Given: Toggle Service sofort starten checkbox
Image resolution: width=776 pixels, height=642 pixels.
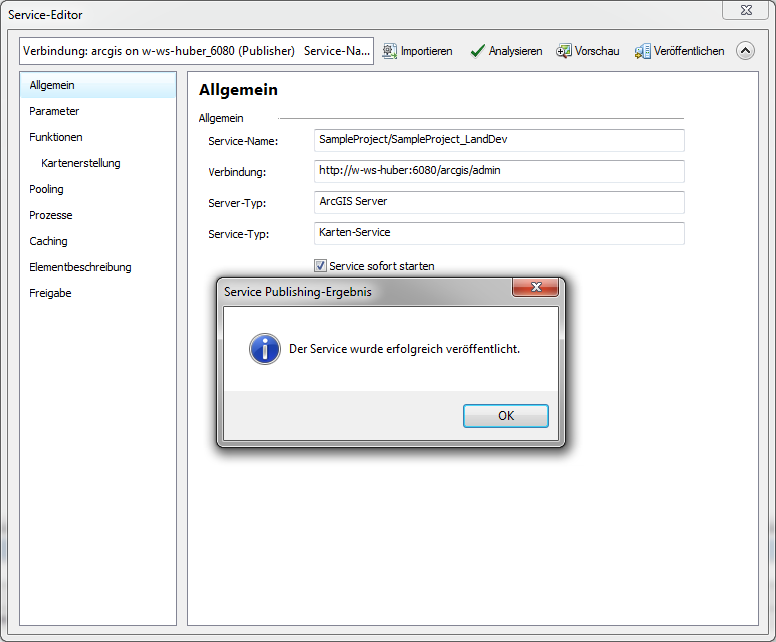Looking at the screenshot, I should click(x=321, y=266).
